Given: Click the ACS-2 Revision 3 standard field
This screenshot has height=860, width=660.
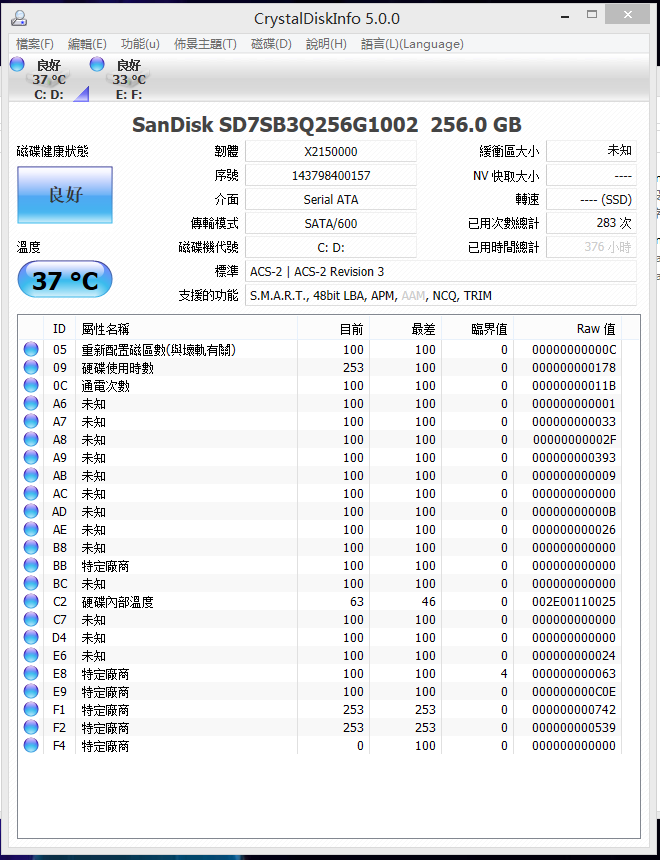Looking at the screenshot, I should pyautogui.click(x=441, y=271).
